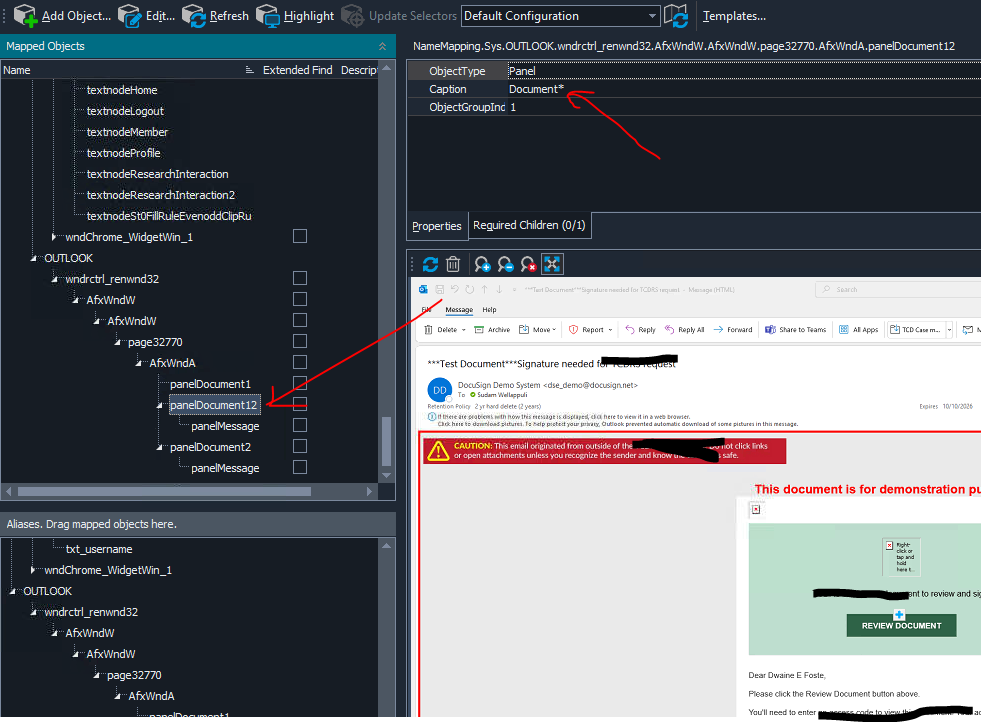Click the zoom out magnifier icon
Viewport: 981px width, 722px height.
coord(506,264)
